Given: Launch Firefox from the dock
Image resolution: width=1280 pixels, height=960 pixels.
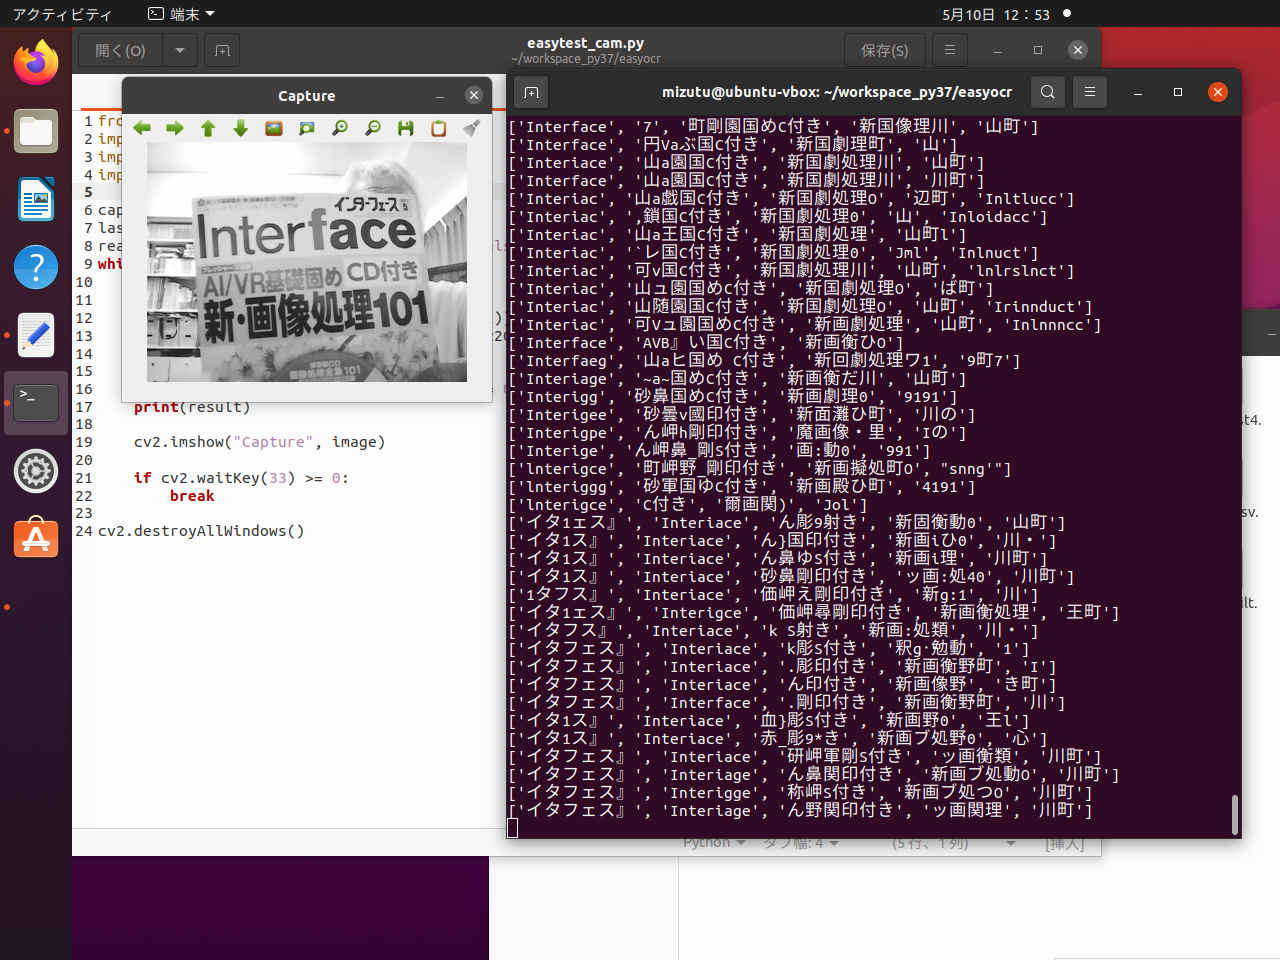Looking at the screenshot, I should tap(36, 64).
